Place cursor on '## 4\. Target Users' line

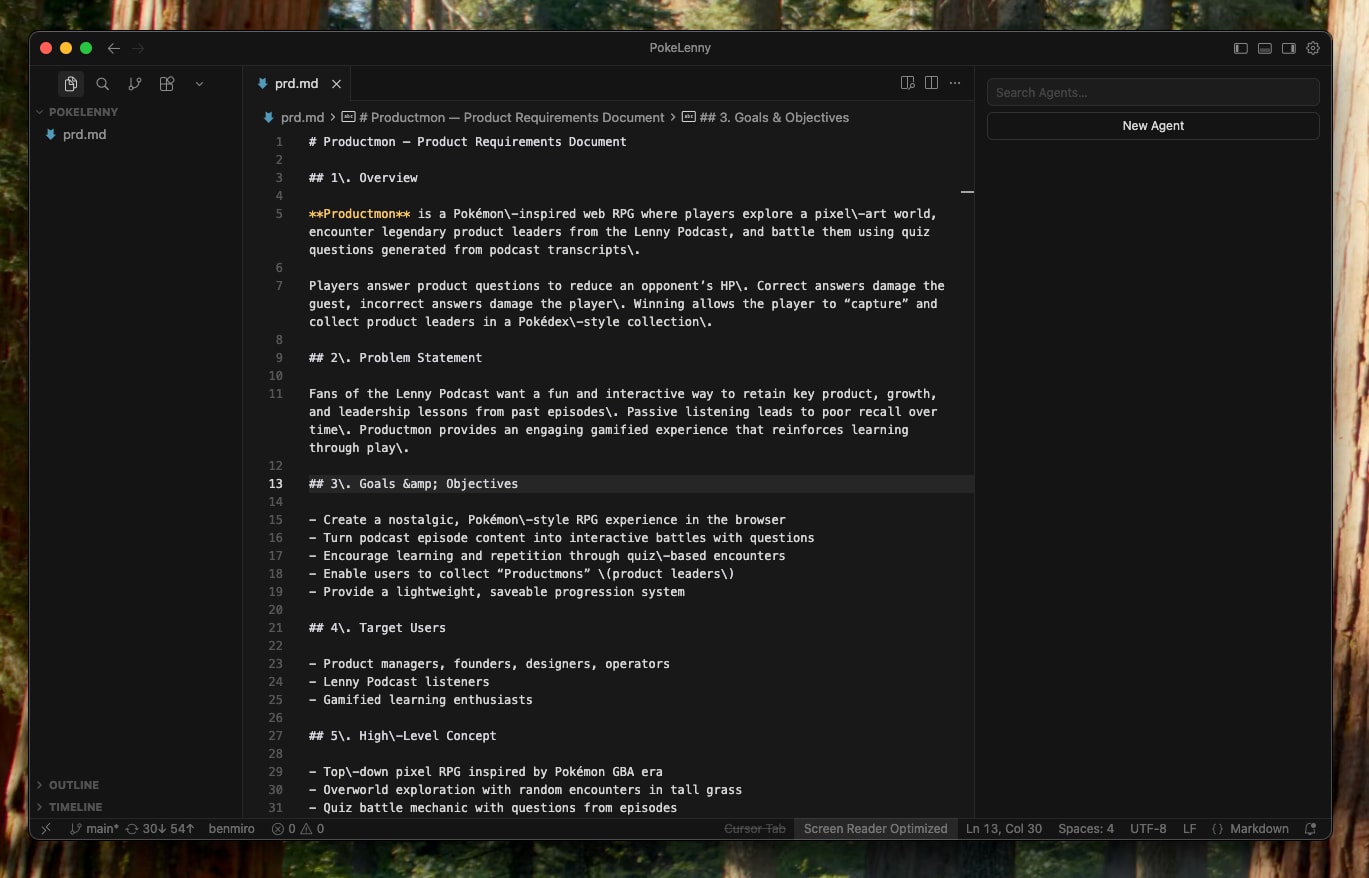[377, 628]
